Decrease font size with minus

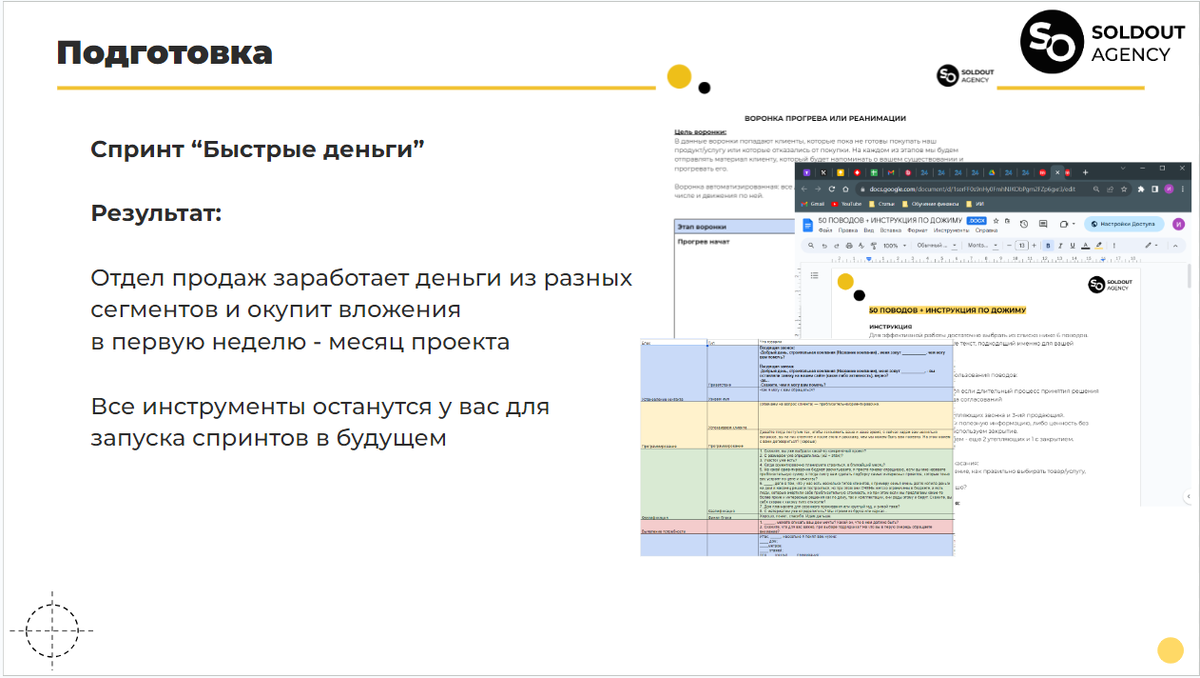coord(1009,245)
